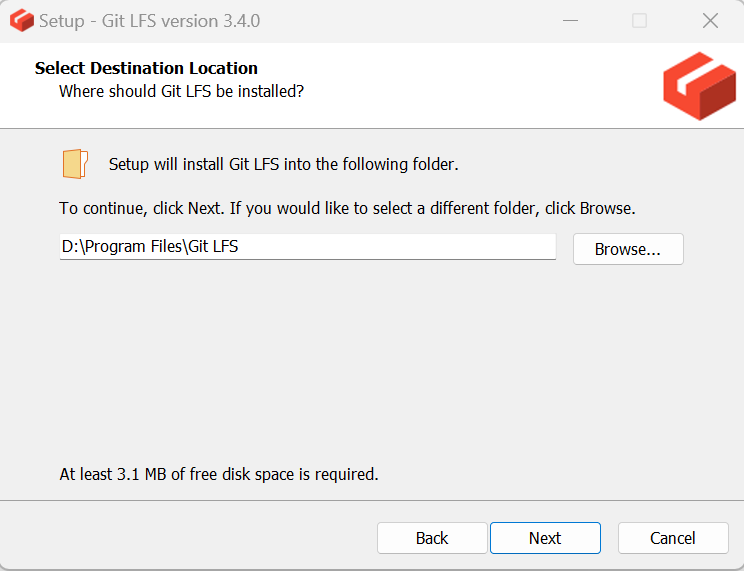Continue with the Next button
Screen dimensions: 744x571
point(545,538)
